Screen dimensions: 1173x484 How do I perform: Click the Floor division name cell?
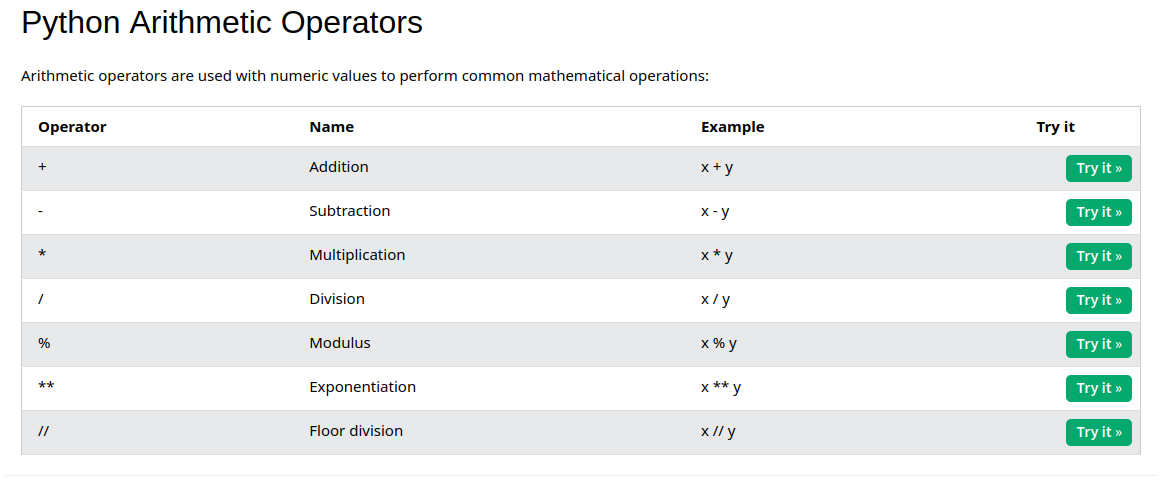coord(356,431)
